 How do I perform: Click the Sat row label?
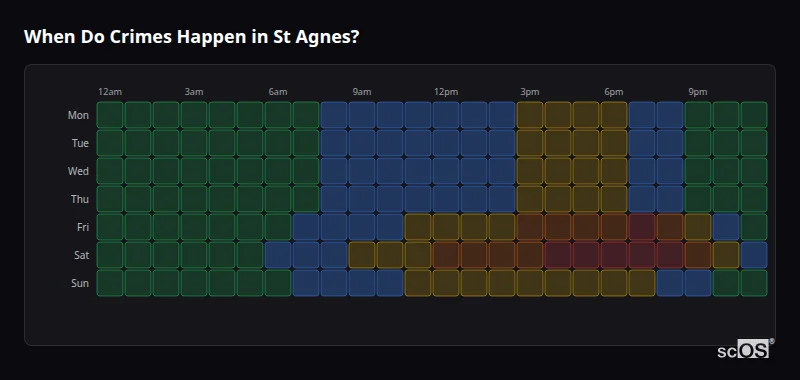coord(81,256)
